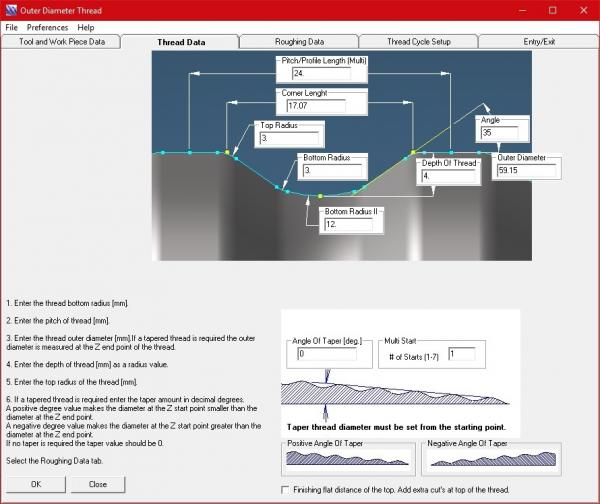Enable Finishing flat distance checkbox

tap(288, 489)
